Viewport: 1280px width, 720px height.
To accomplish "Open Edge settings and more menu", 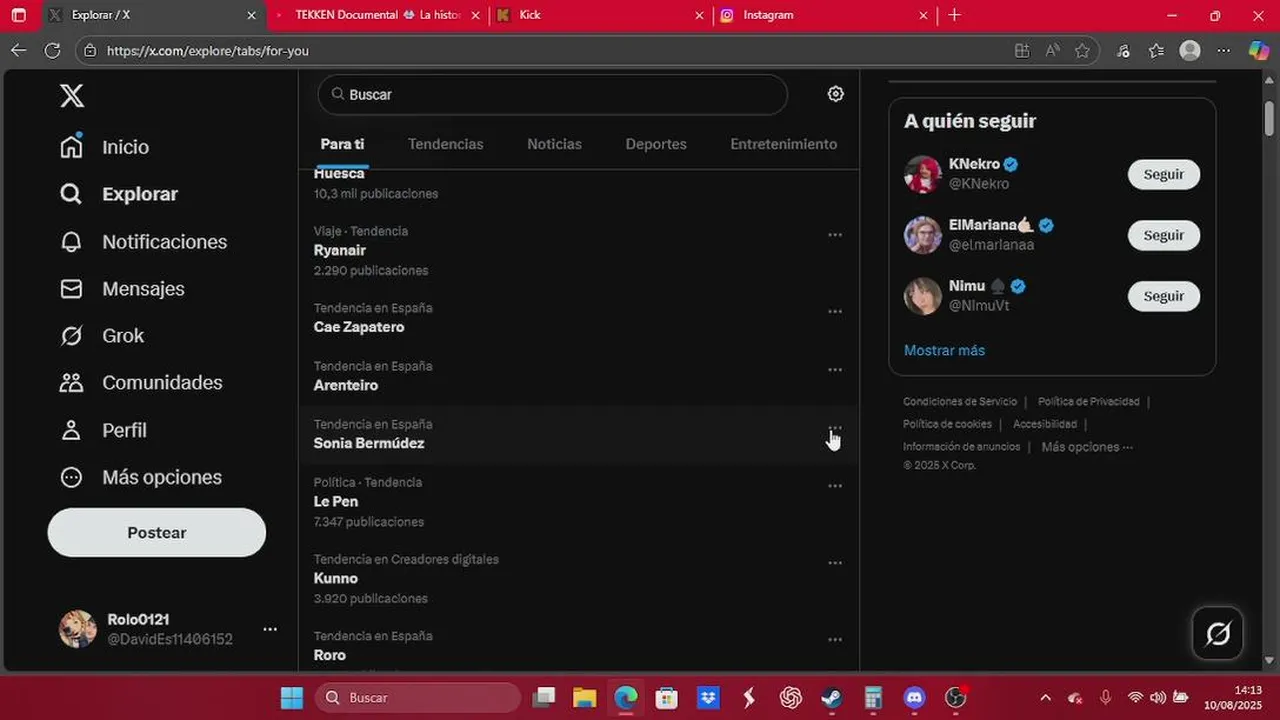I will 1224,50.
